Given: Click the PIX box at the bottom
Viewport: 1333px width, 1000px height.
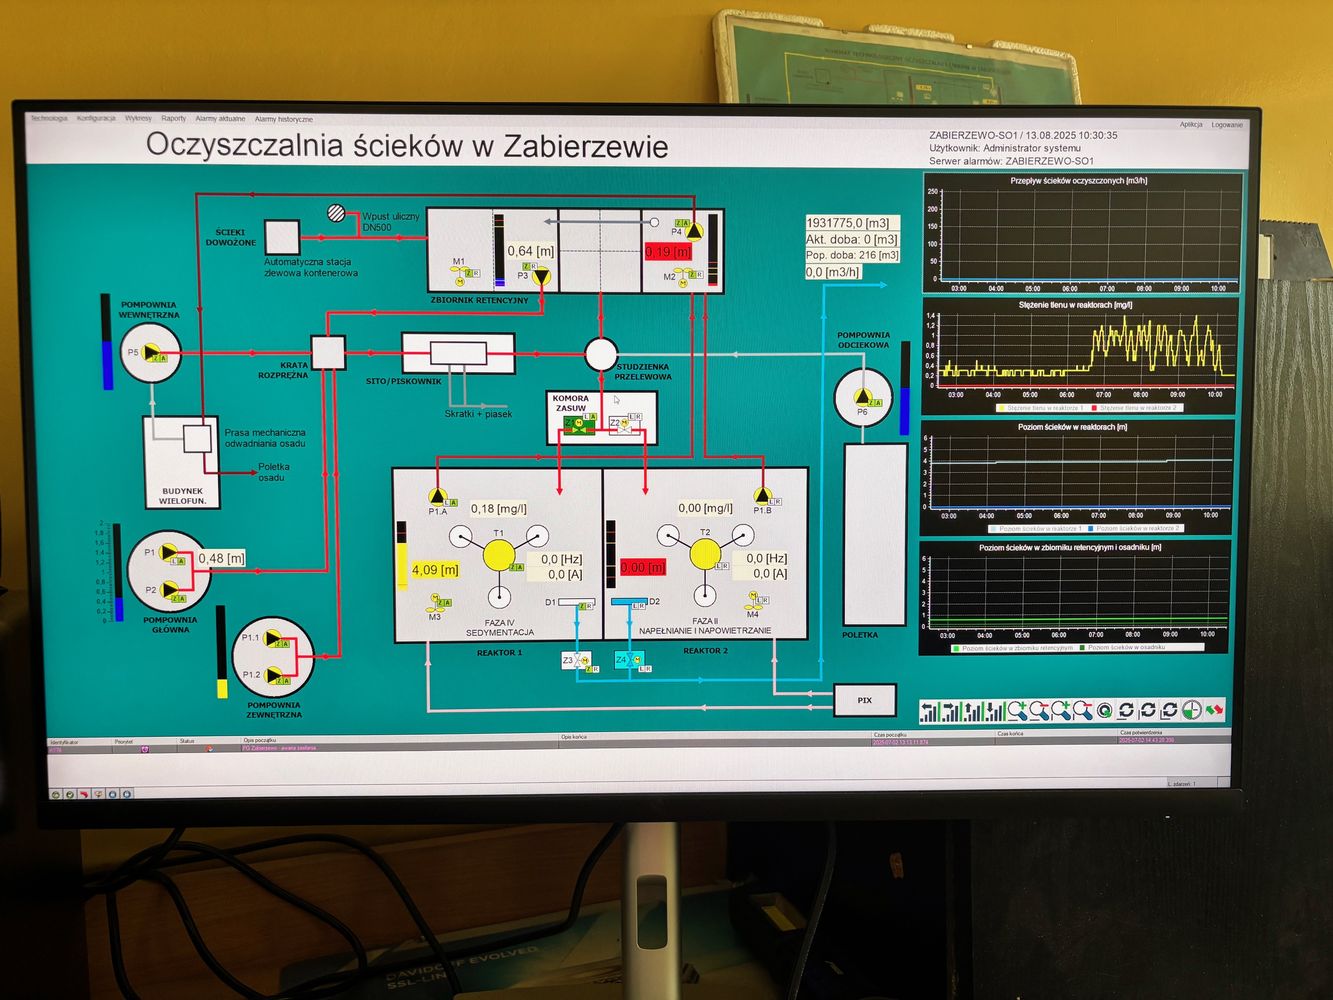Looking at the screenshot, I should pos(864,700).
